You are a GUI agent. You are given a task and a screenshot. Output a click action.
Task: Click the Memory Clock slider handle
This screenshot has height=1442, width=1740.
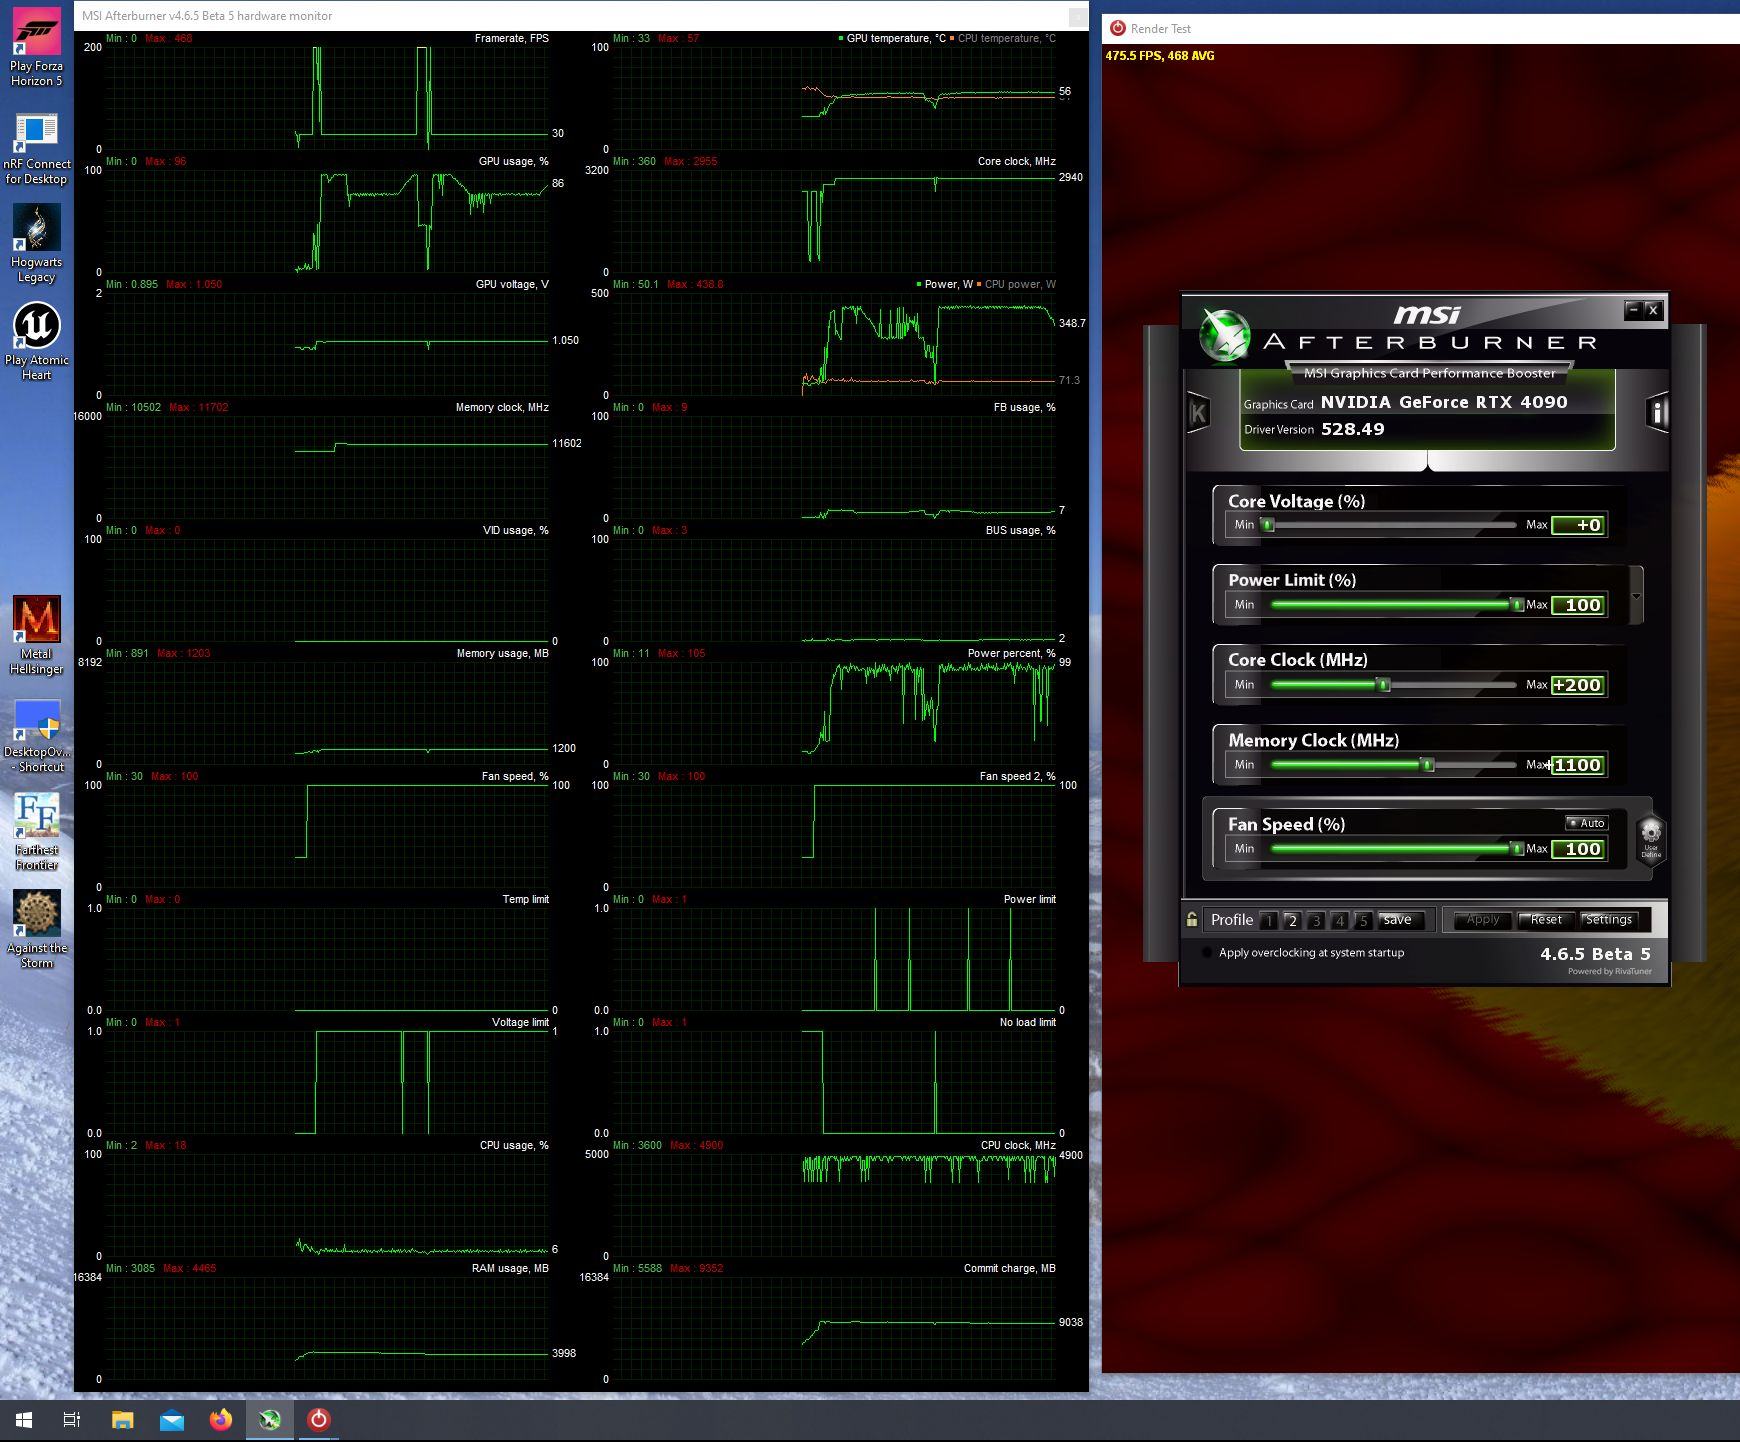point(1428,765)
